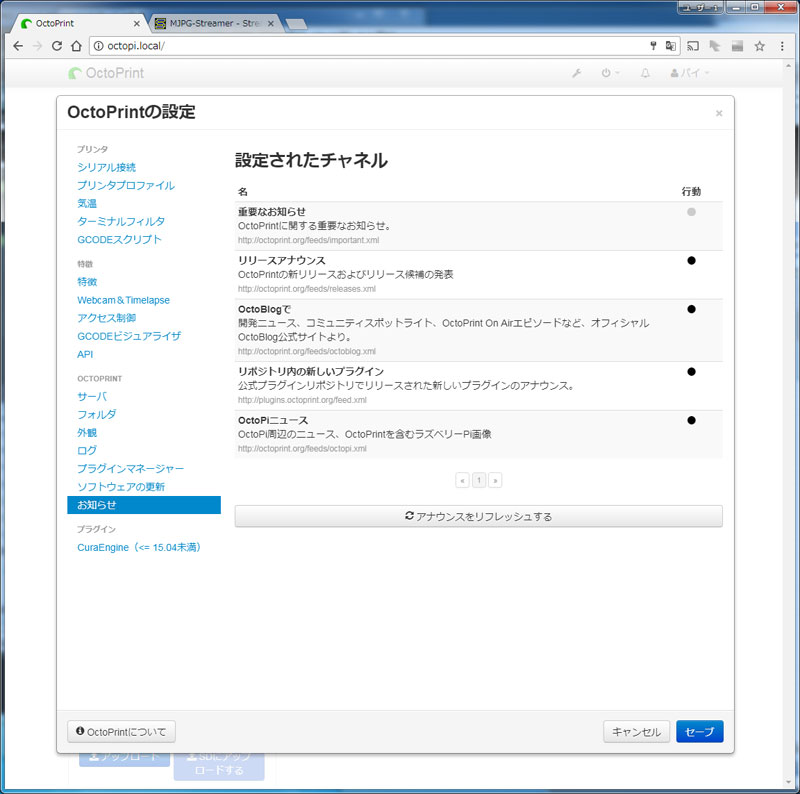Open サーバ settings section

pos(92,396)
